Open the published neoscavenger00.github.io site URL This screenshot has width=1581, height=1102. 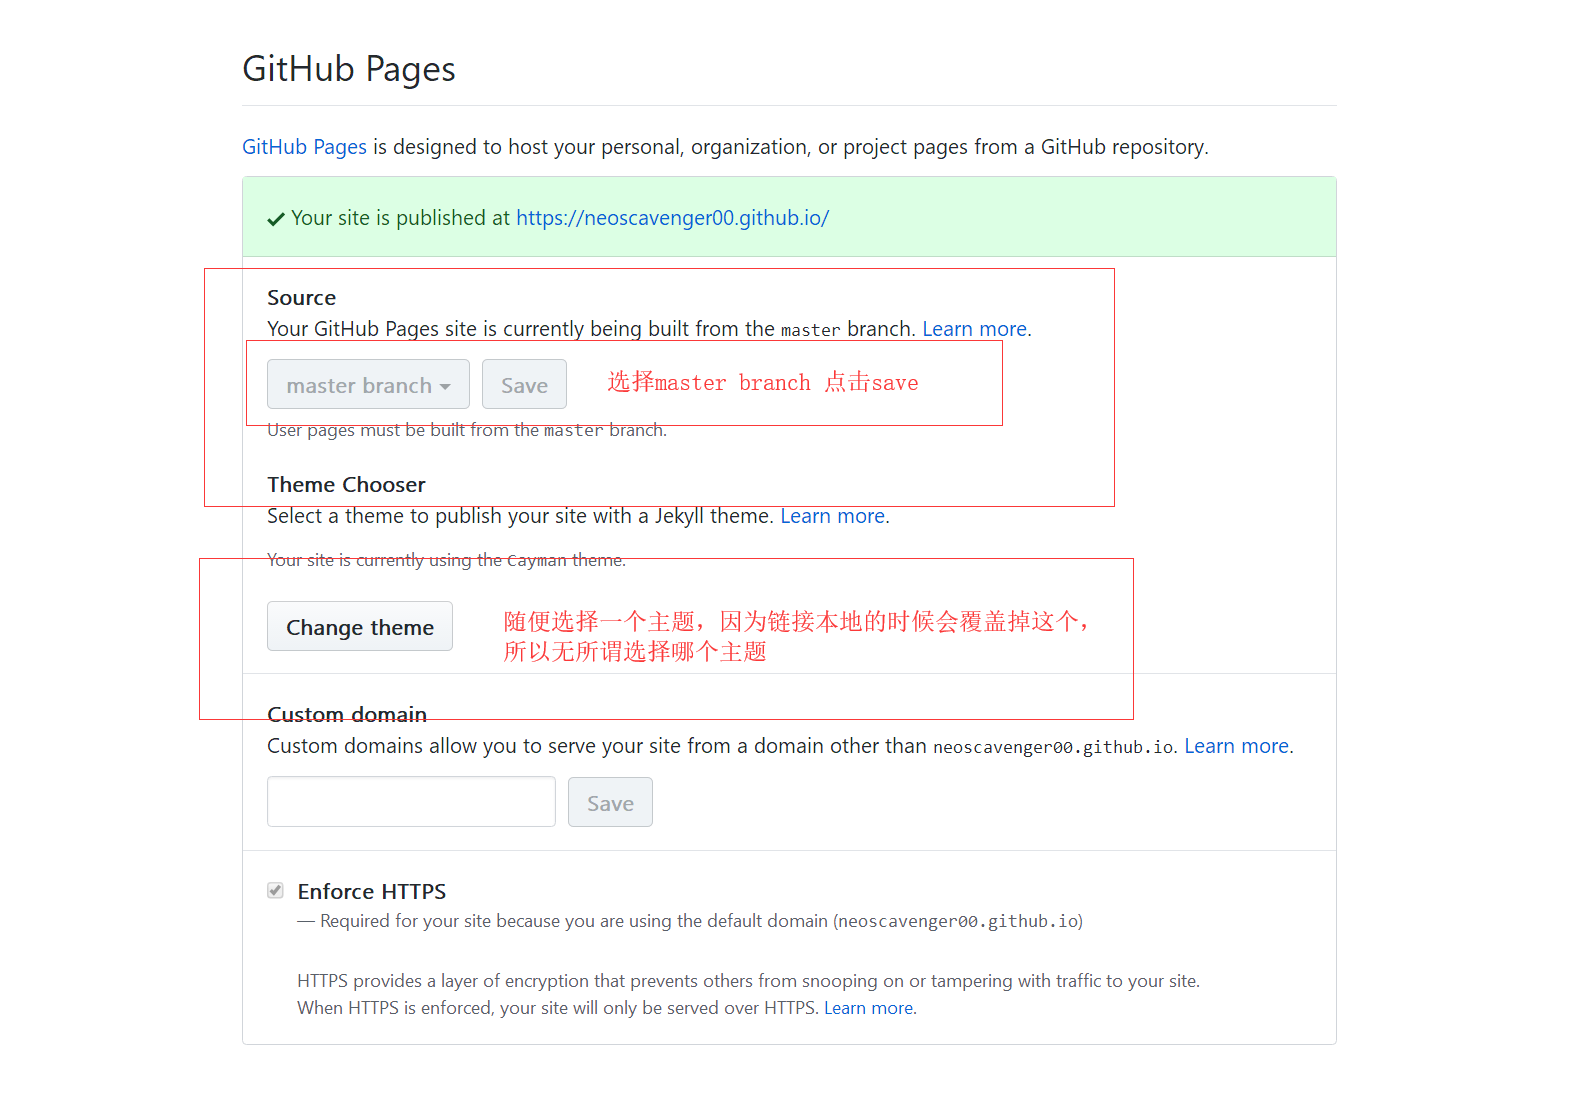pyautogui.click(x=672, y=218)
